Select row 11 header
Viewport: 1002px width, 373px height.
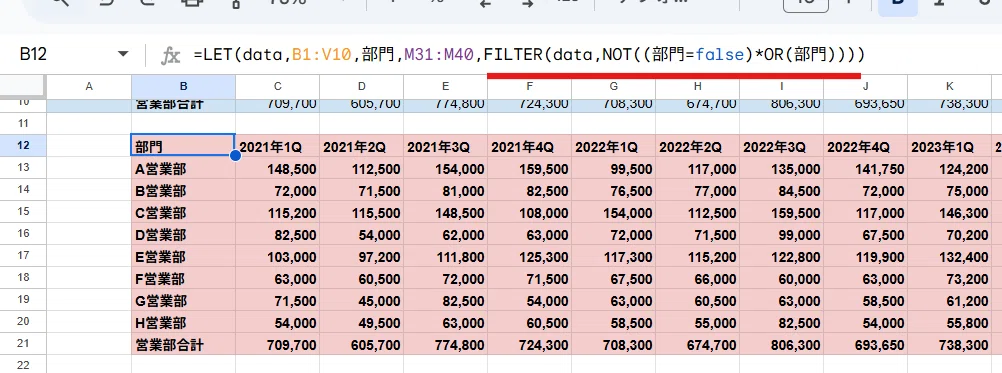click(x=23, y=123)
